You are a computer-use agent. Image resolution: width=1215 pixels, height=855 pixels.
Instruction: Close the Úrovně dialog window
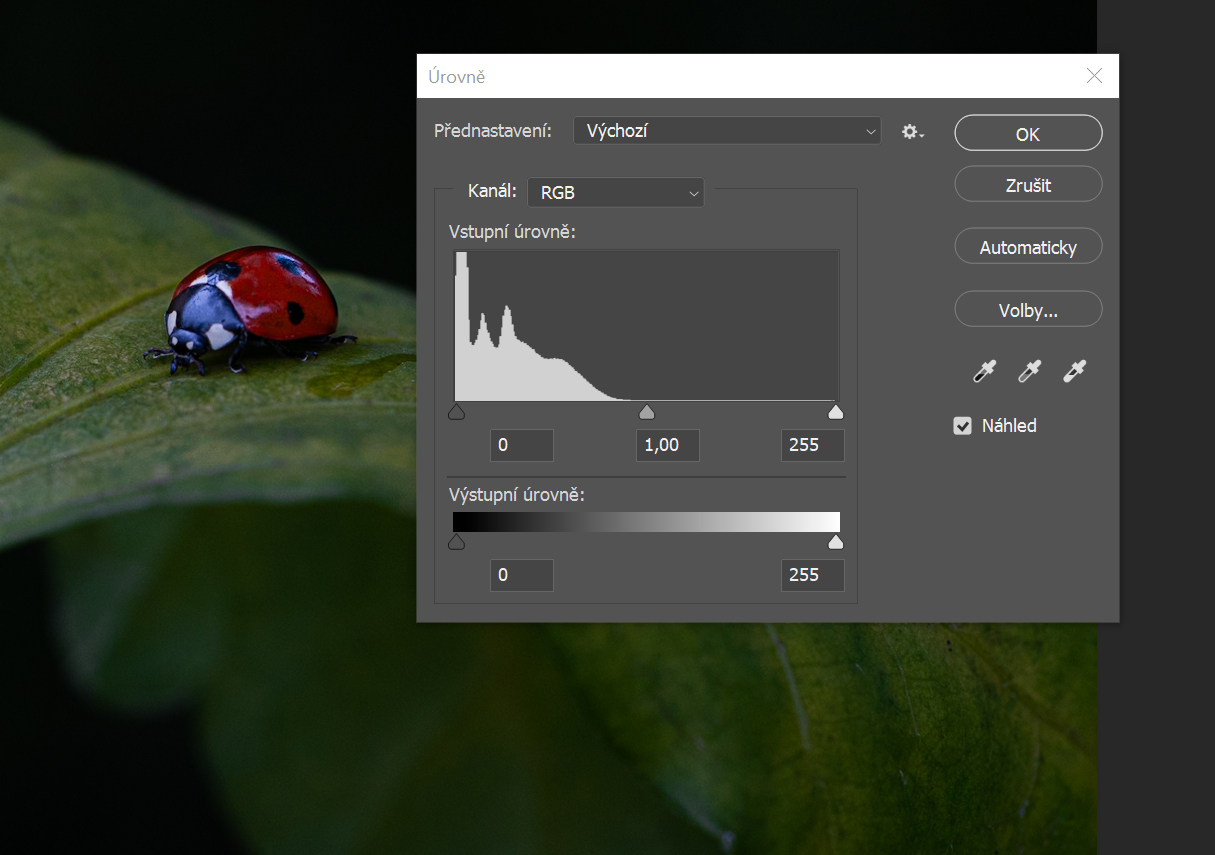point(1094,76)
